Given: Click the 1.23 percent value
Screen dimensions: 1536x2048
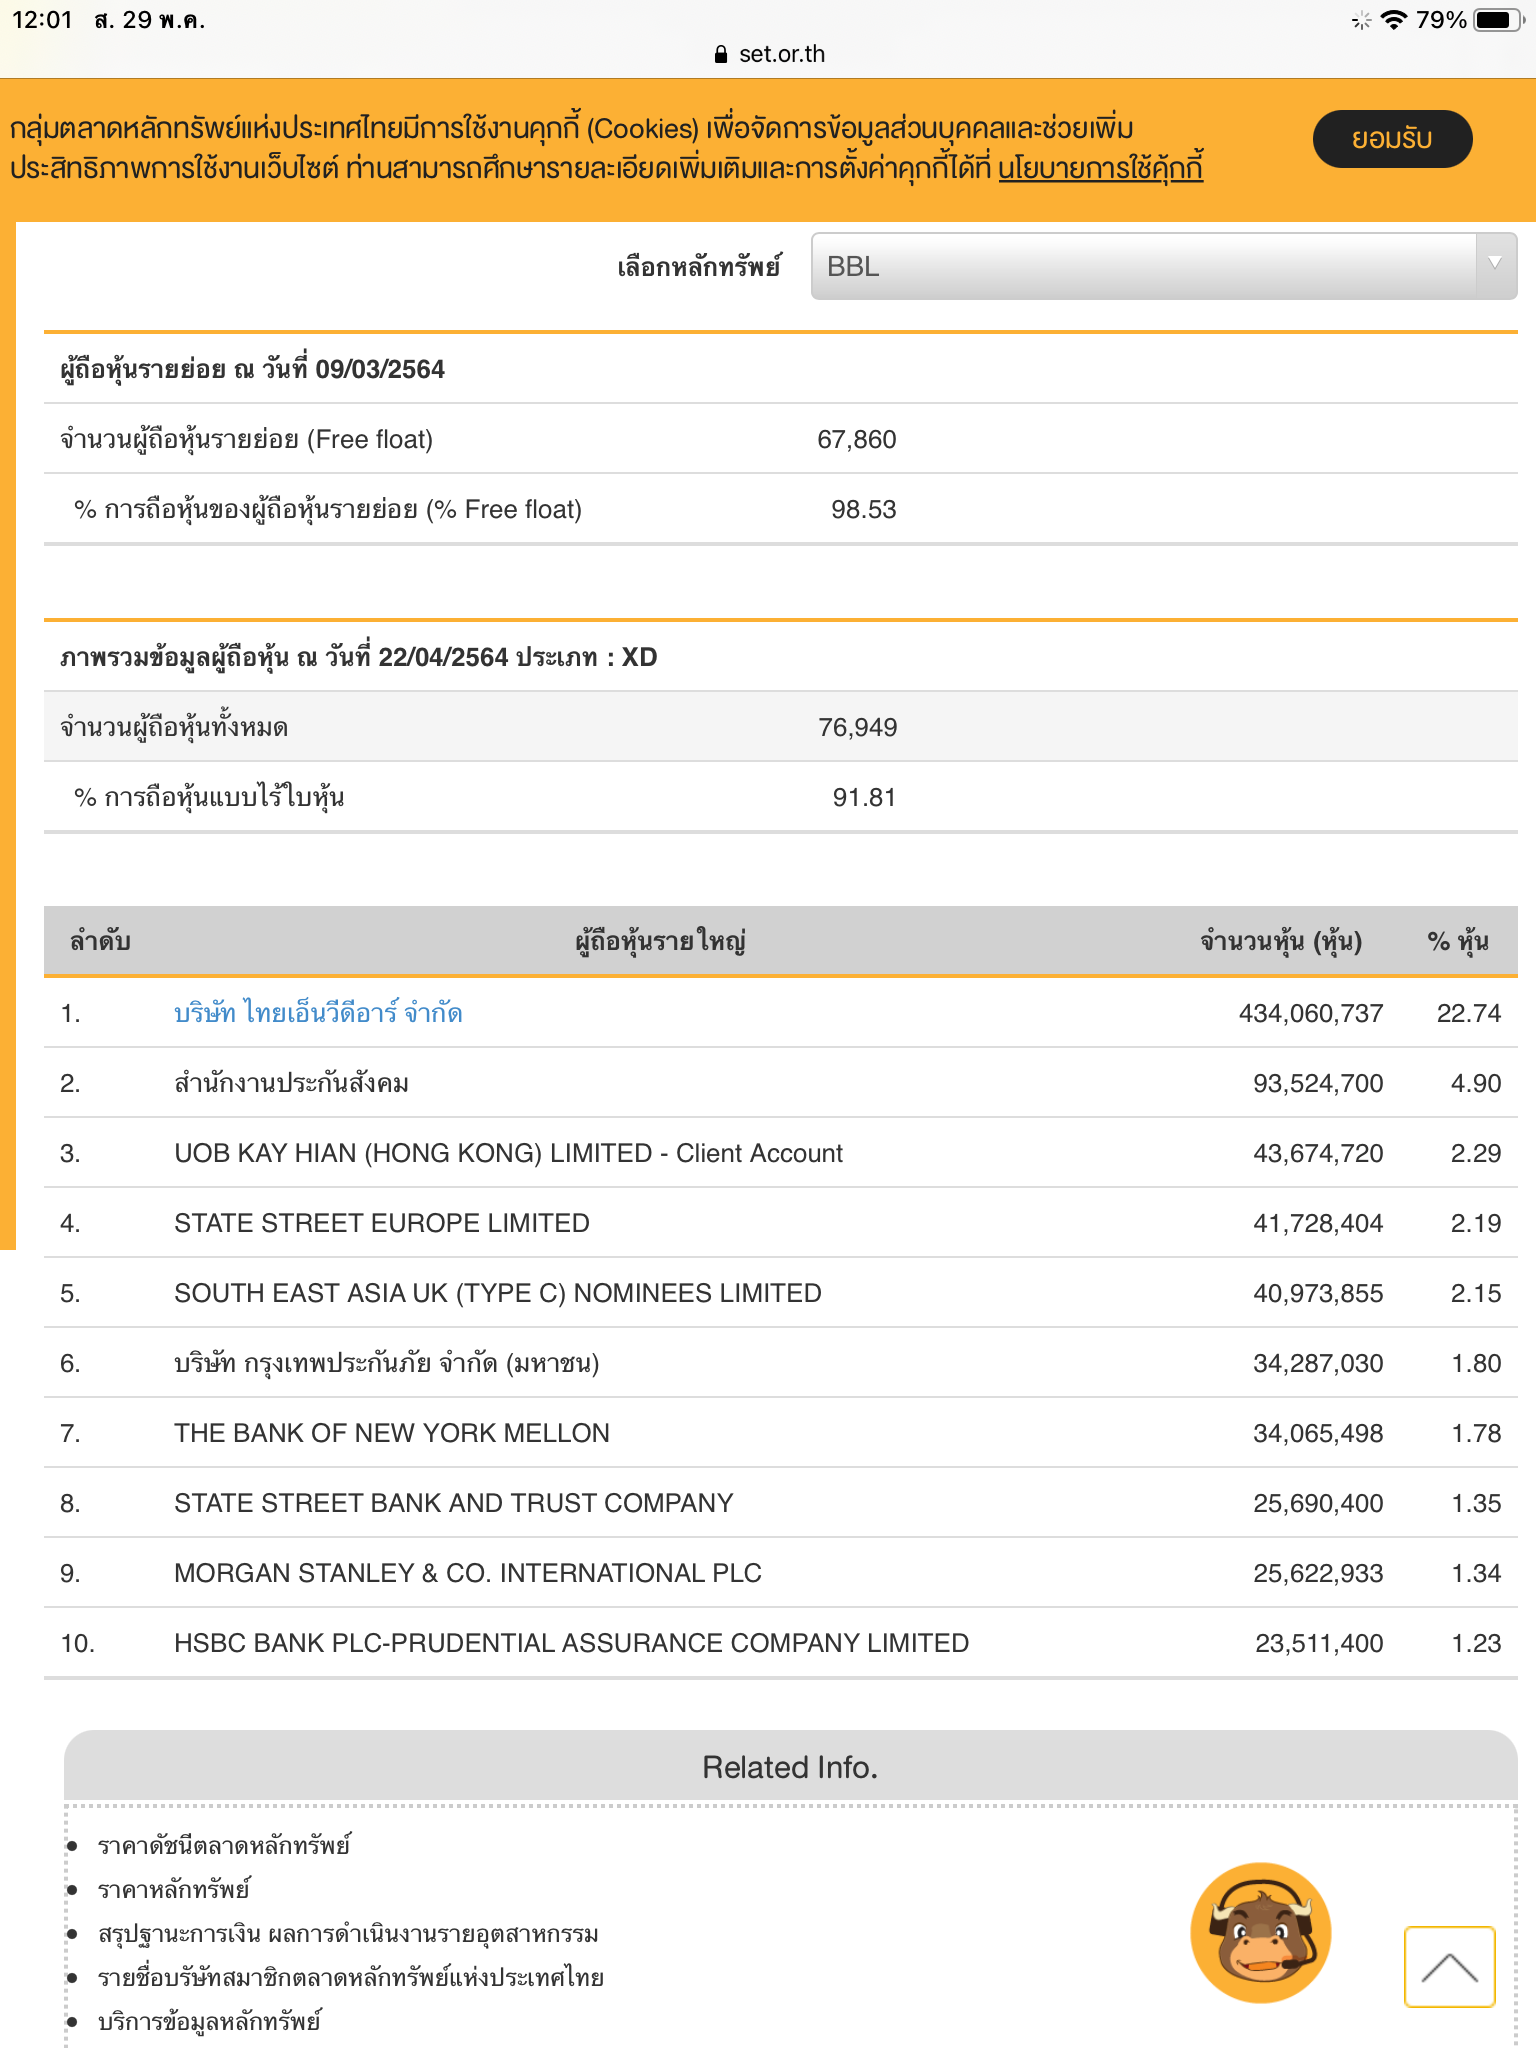Looking at the screenshot, I should 1476,1643.
